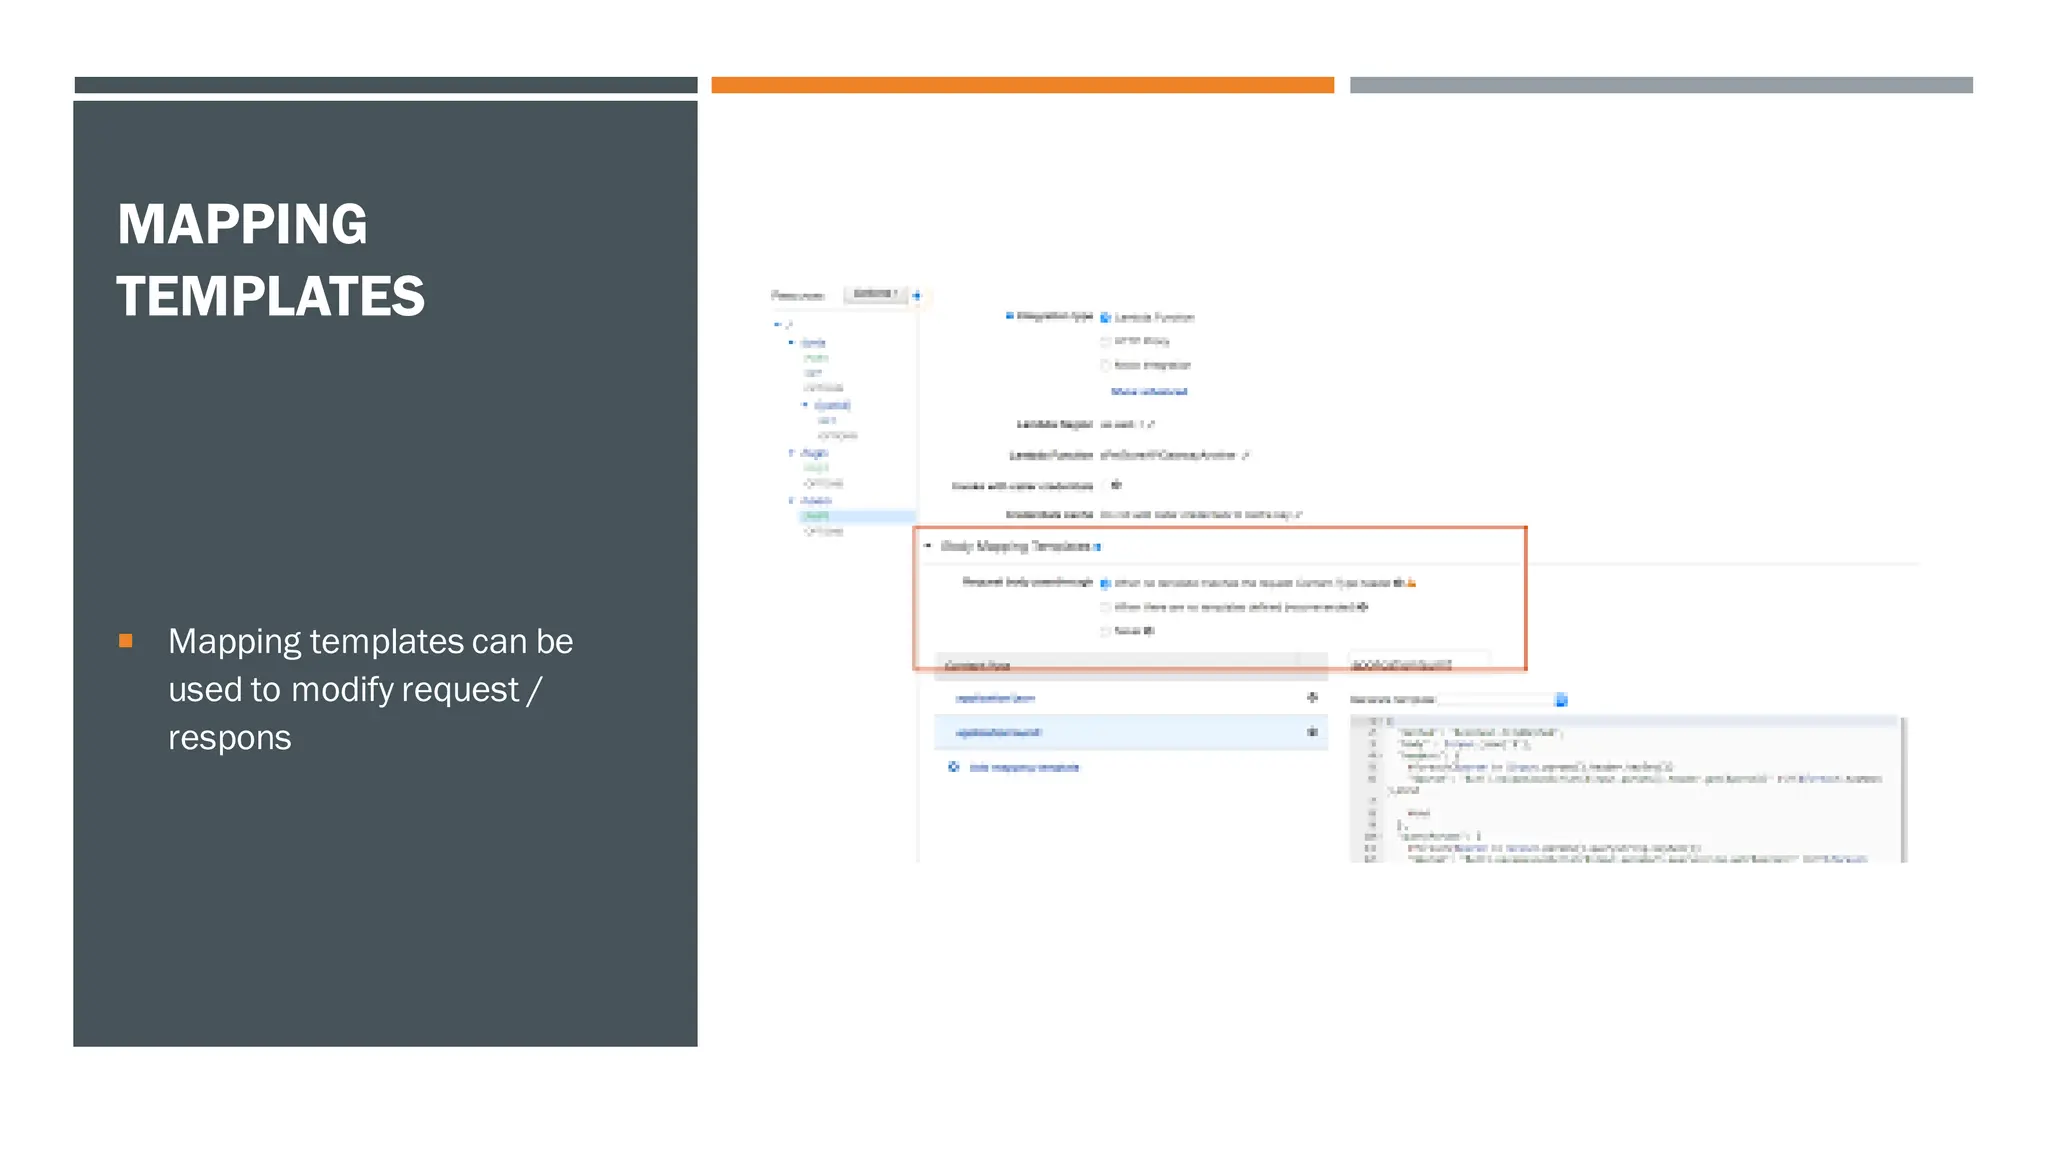
Task: Select the Never passthrough option
Action: pos(1106,631)
